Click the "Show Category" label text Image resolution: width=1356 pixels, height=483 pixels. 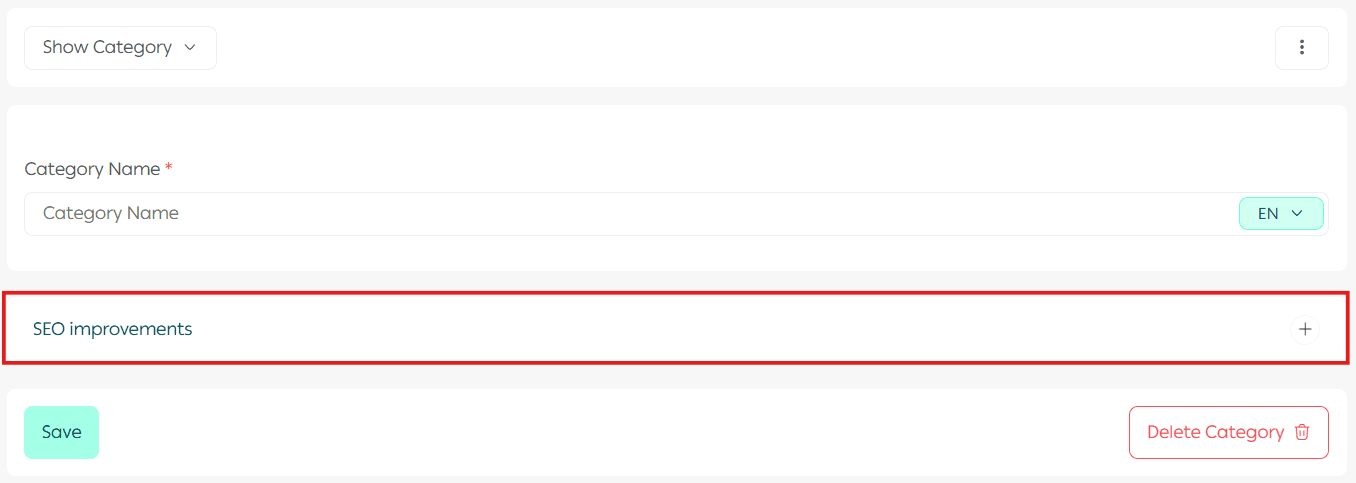[x=107, y=48]
